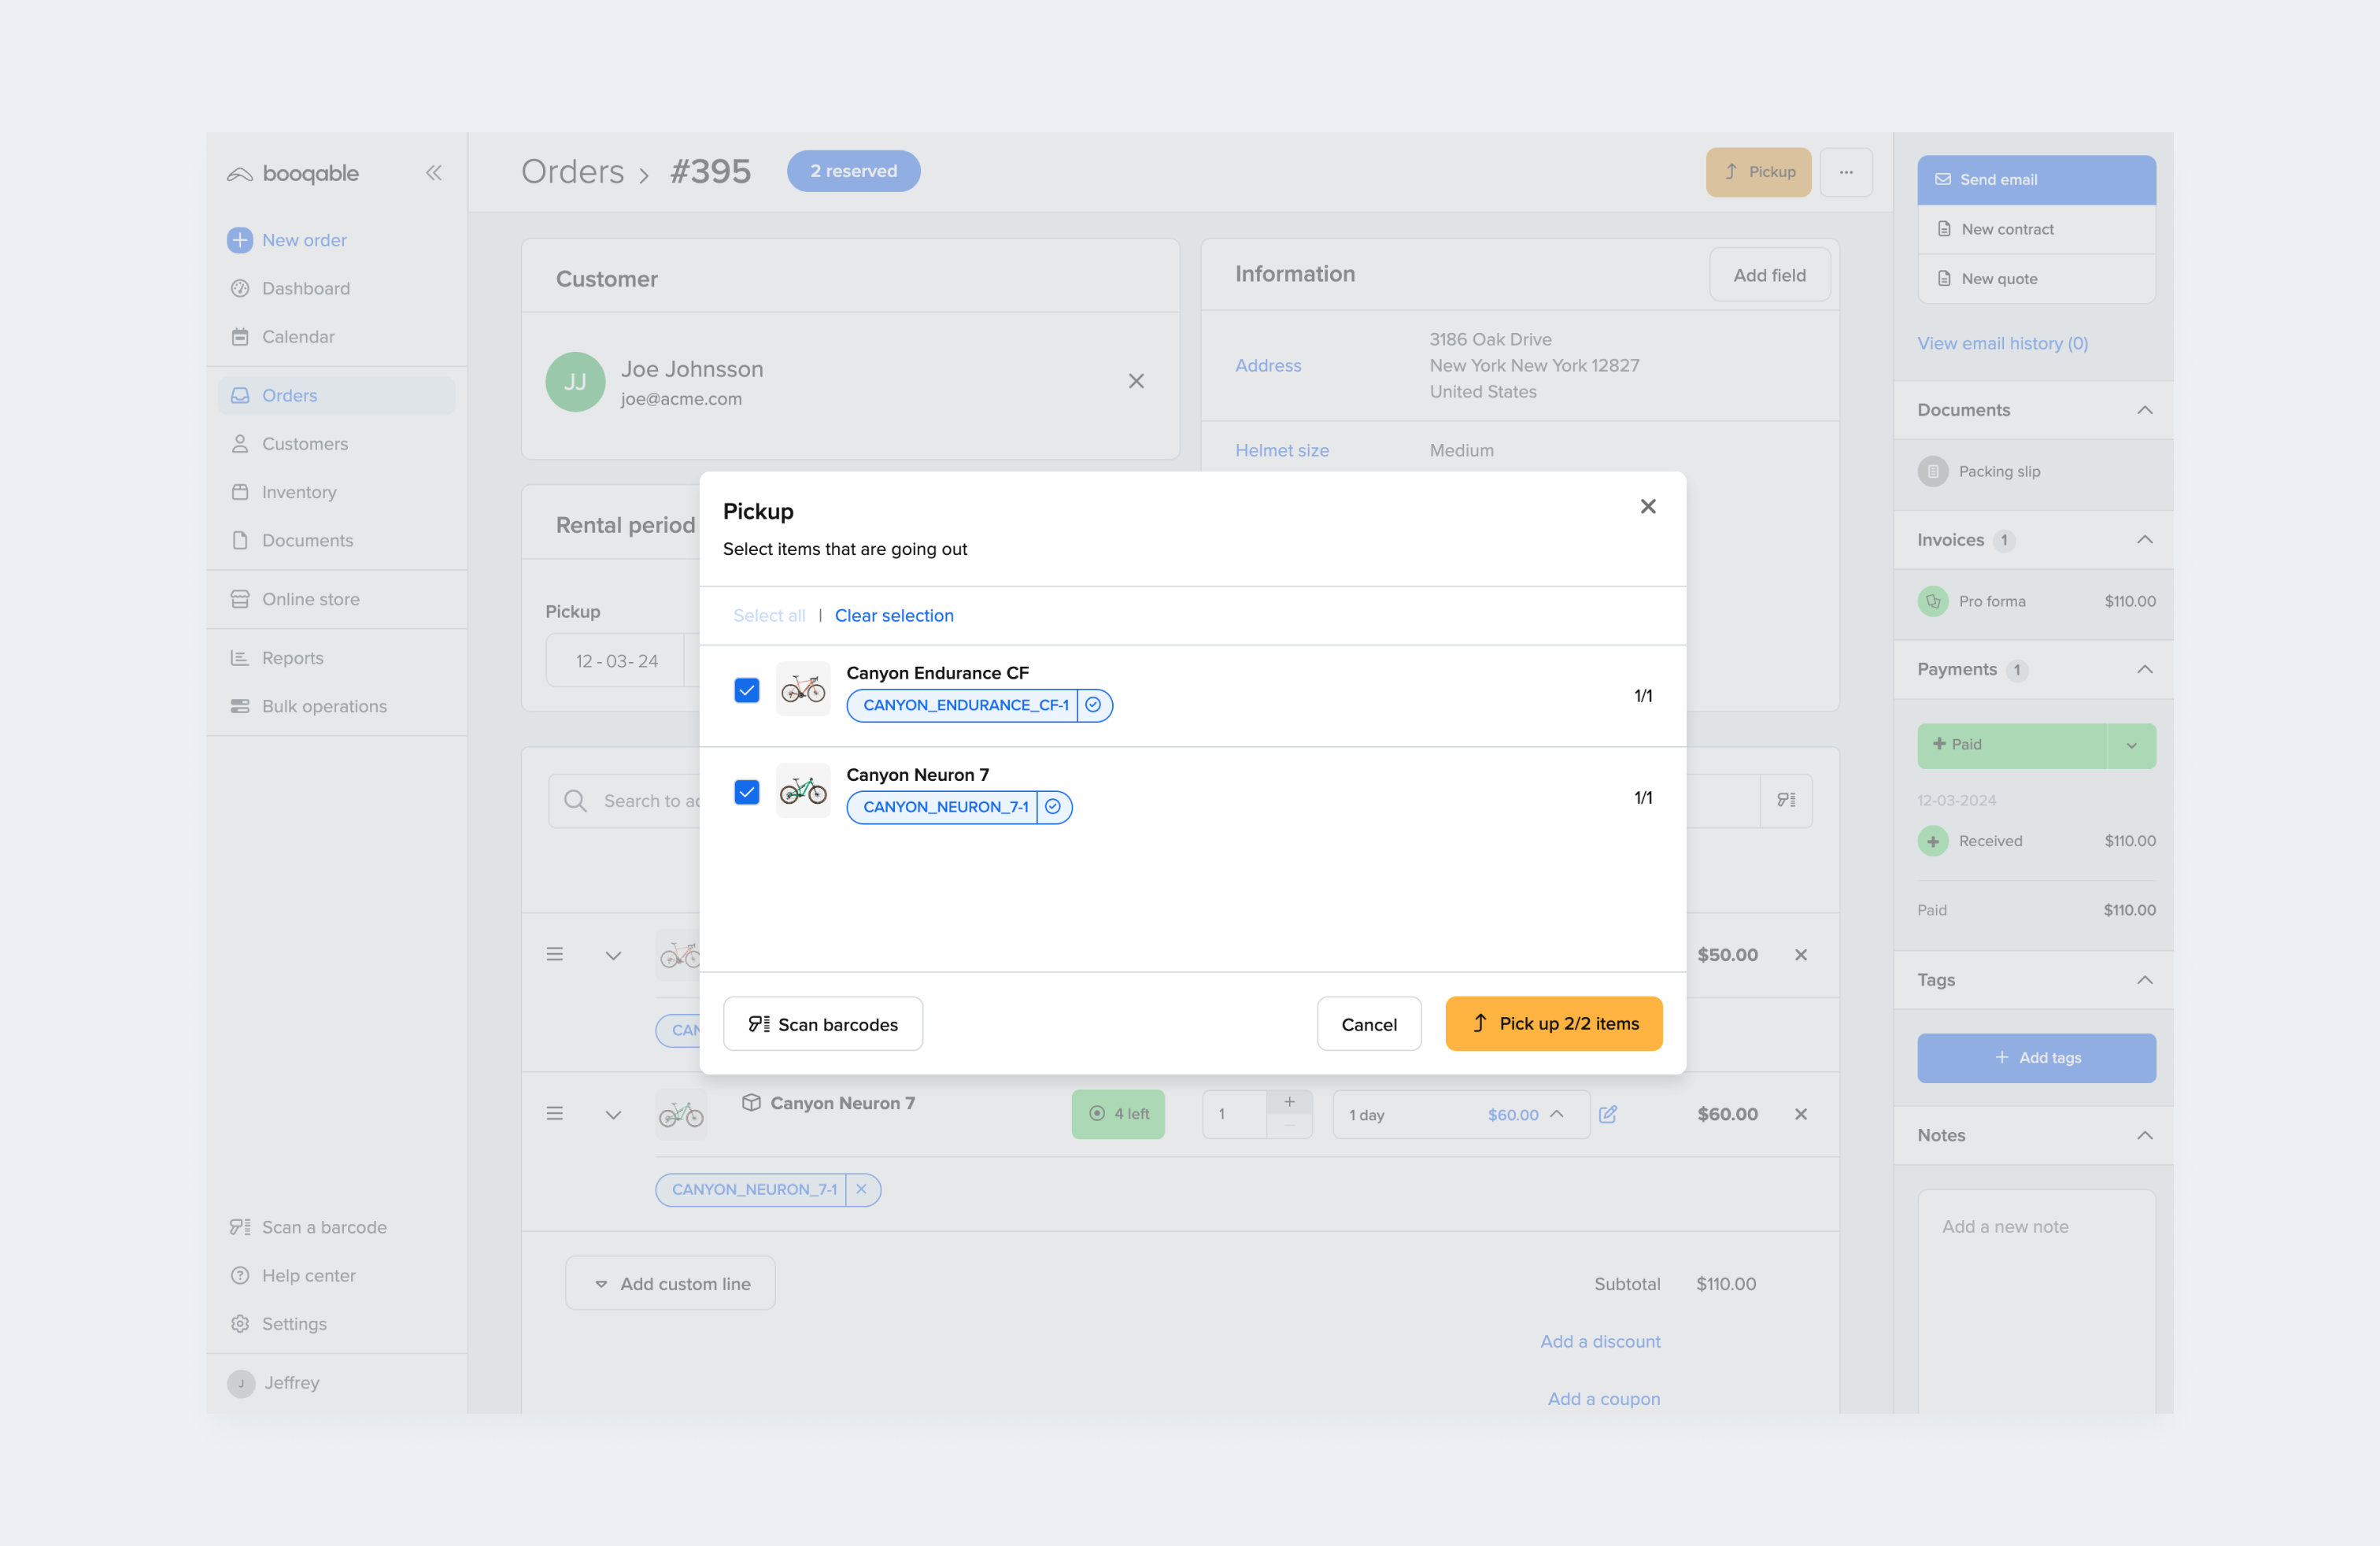Switch to the Orders section
This screenshot has width=2380, height=1546.
(x=289, y=395)
